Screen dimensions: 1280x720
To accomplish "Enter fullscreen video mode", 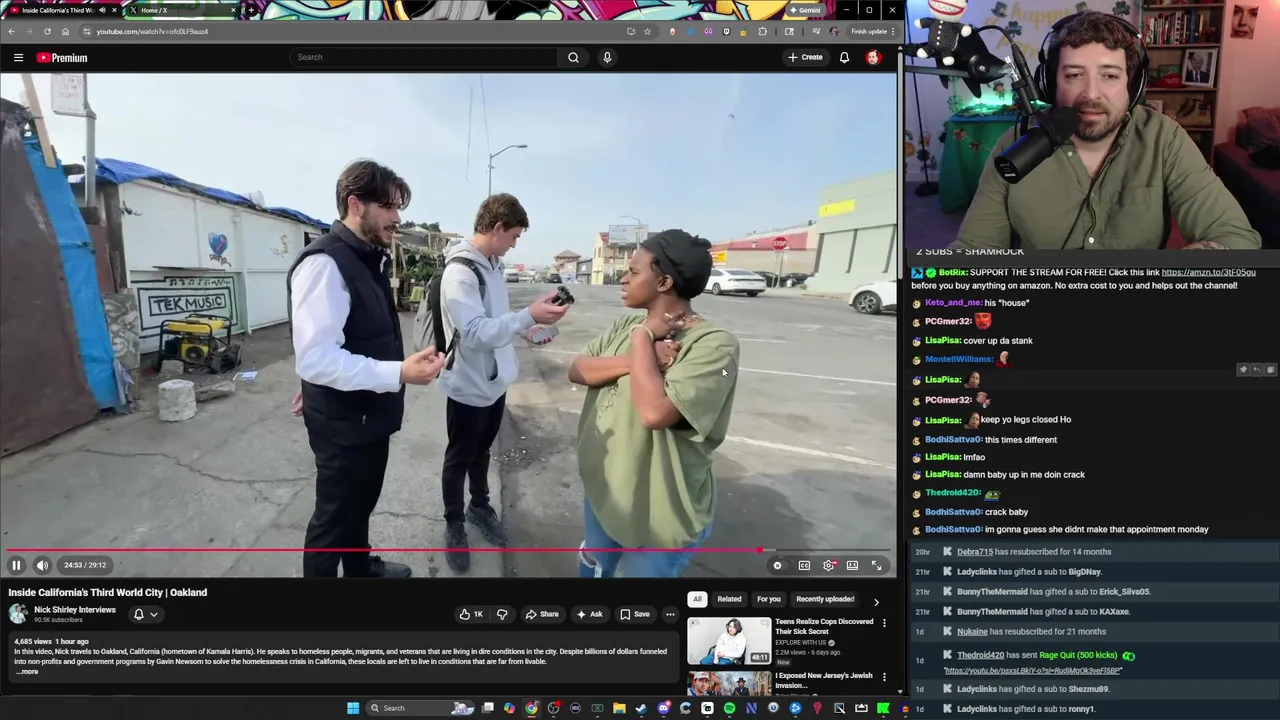I will (876, 565).
